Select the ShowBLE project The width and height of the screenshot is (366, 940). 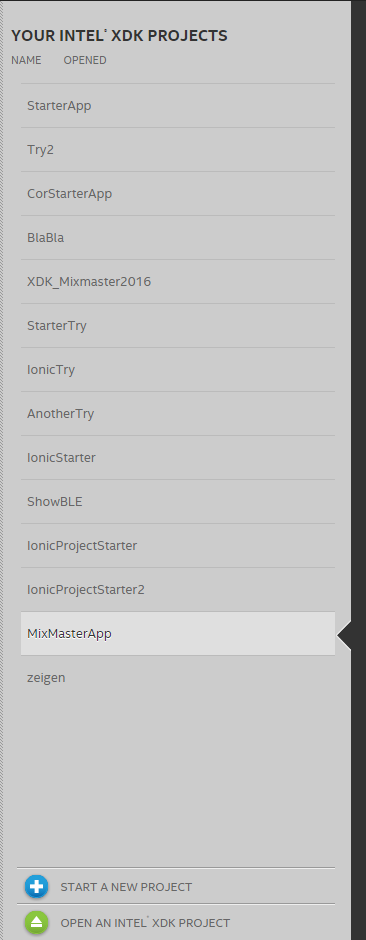178,501
